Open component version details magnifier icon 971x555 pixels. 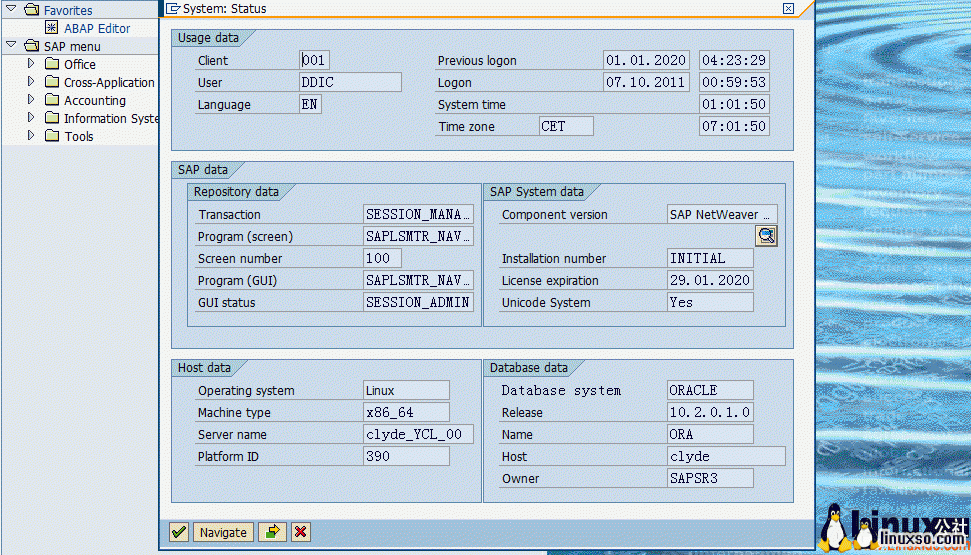pos(766,236)
